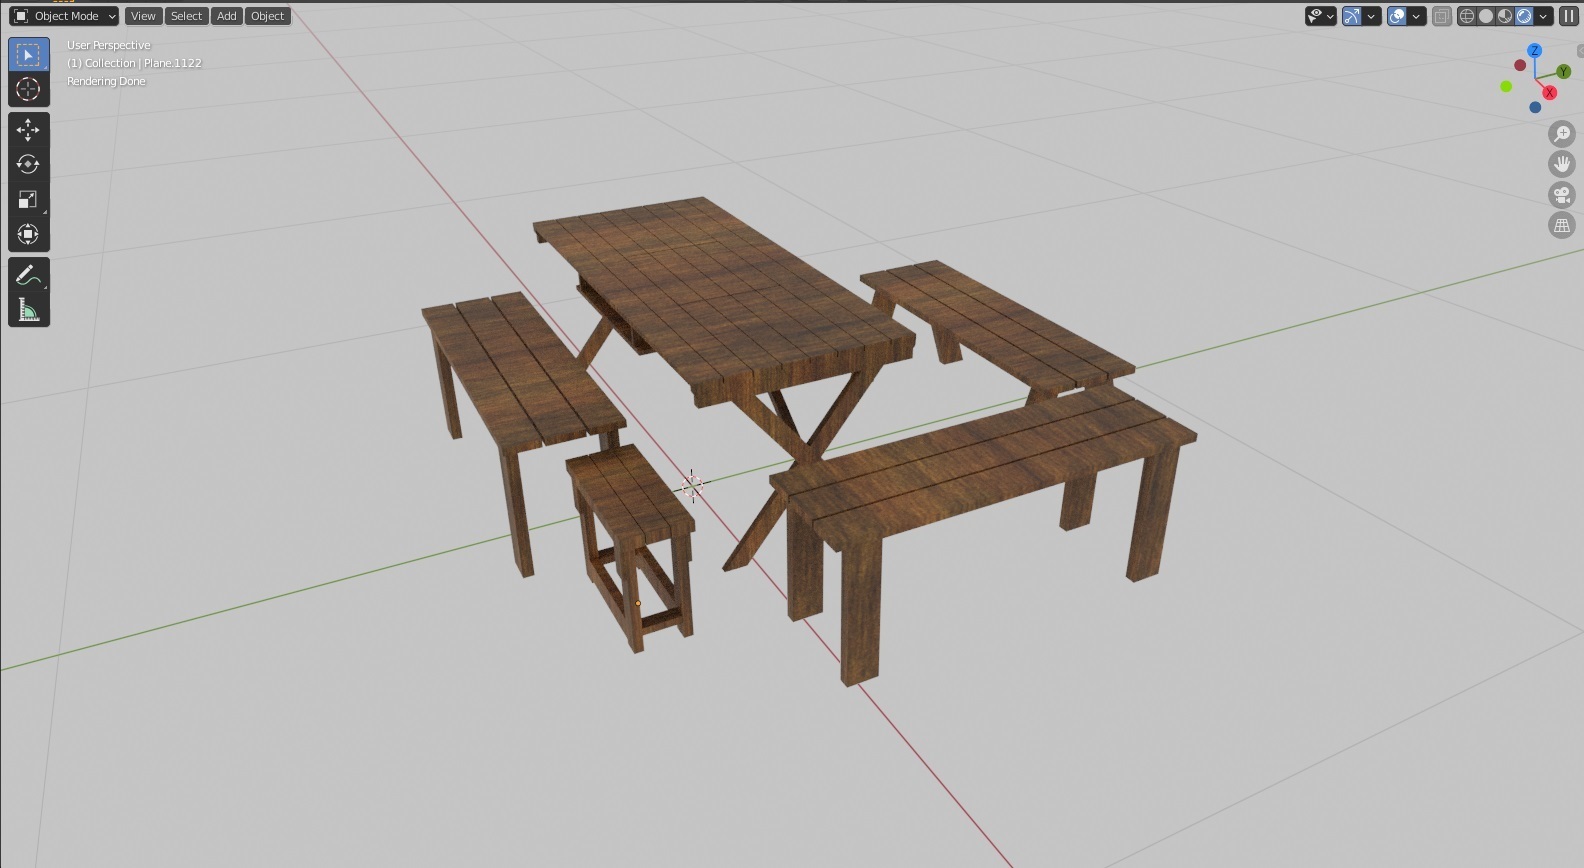Click the zoom magnifier navigation button
1584x868 pixels.
point(1562,133)
